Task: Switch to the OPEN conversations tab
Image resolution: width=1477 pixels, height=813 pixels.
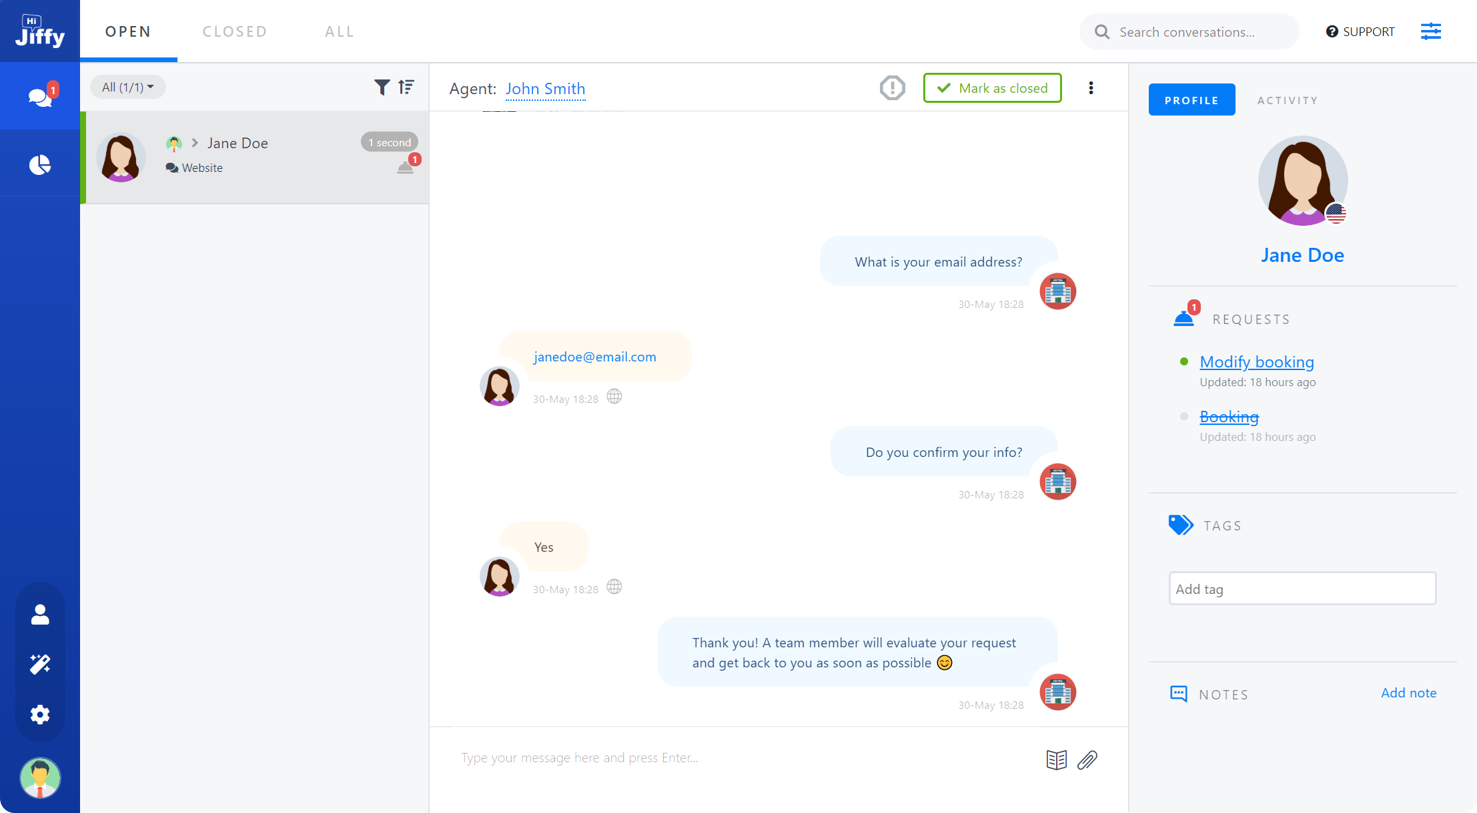Action: click(x=129, y=32)
